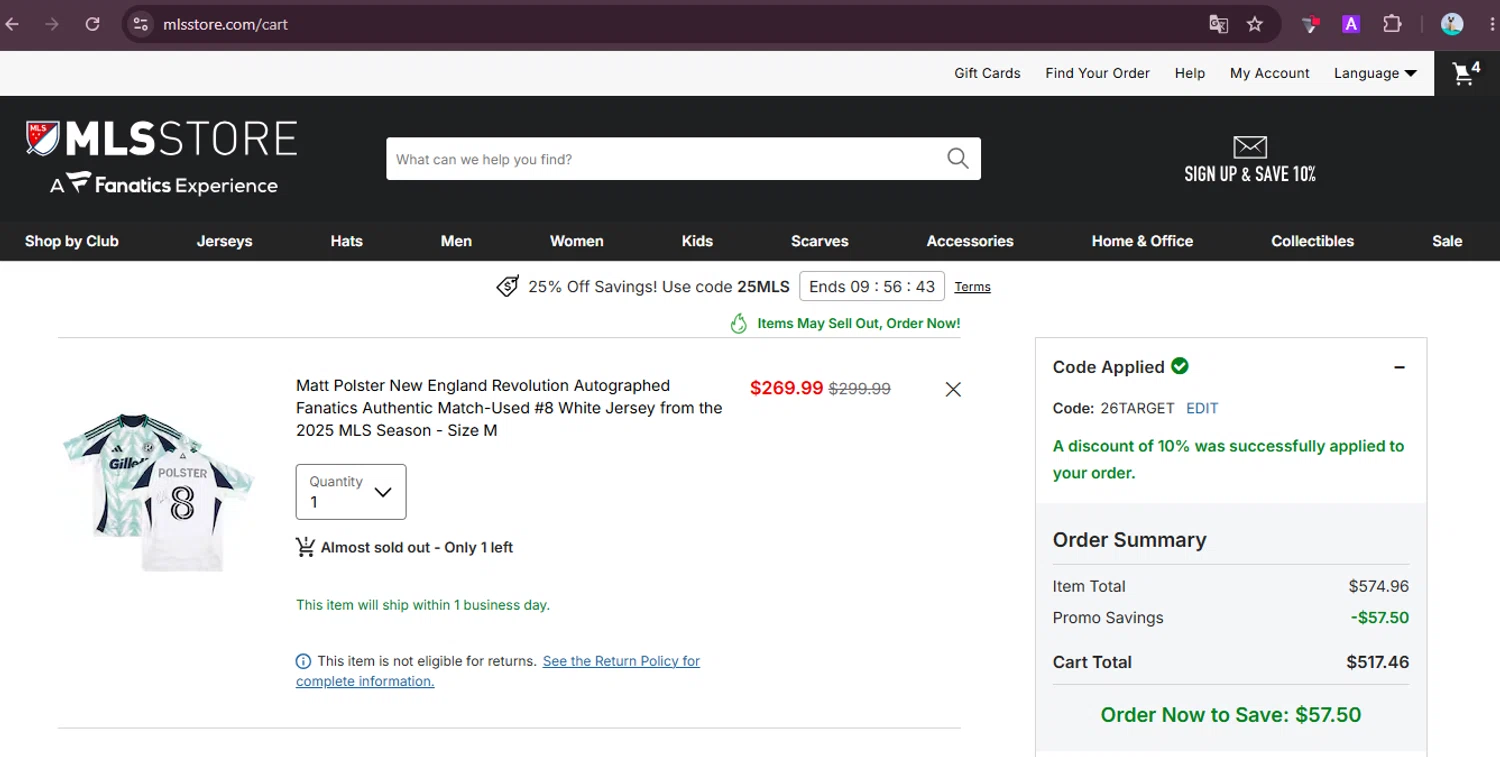Click the envelope sign-up icon
Image resolution: width=1500 pixels, height=757 pixels.
click(x=1250, y=147)
